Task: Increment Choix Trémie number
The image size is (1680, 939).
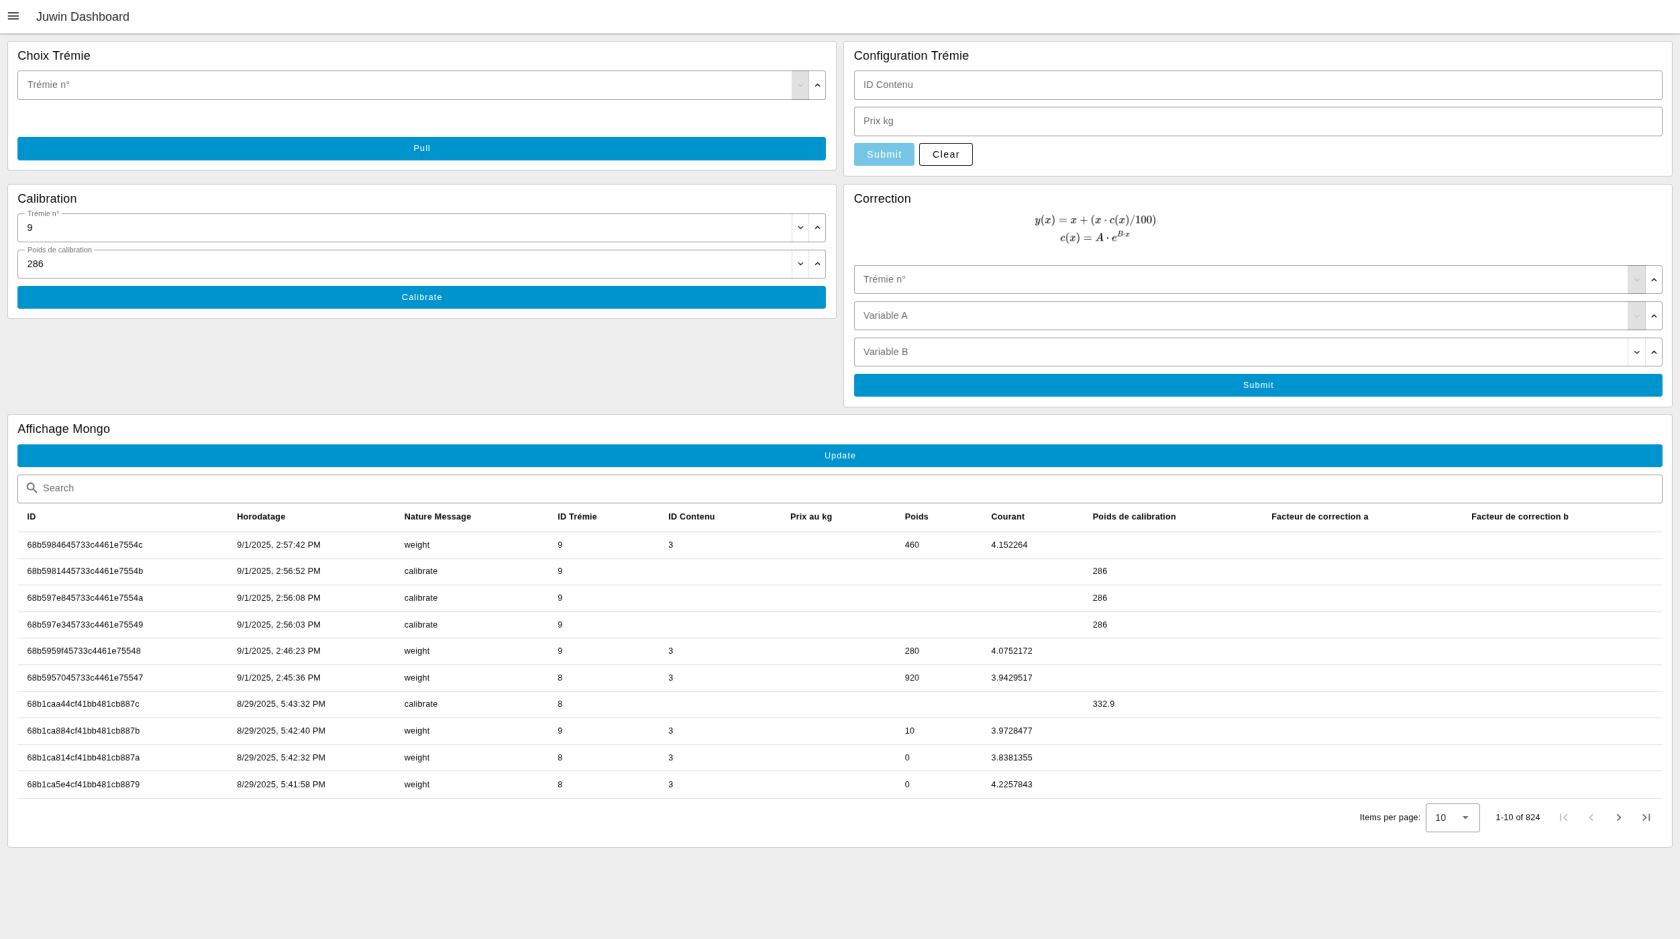Action: [817, 85]
